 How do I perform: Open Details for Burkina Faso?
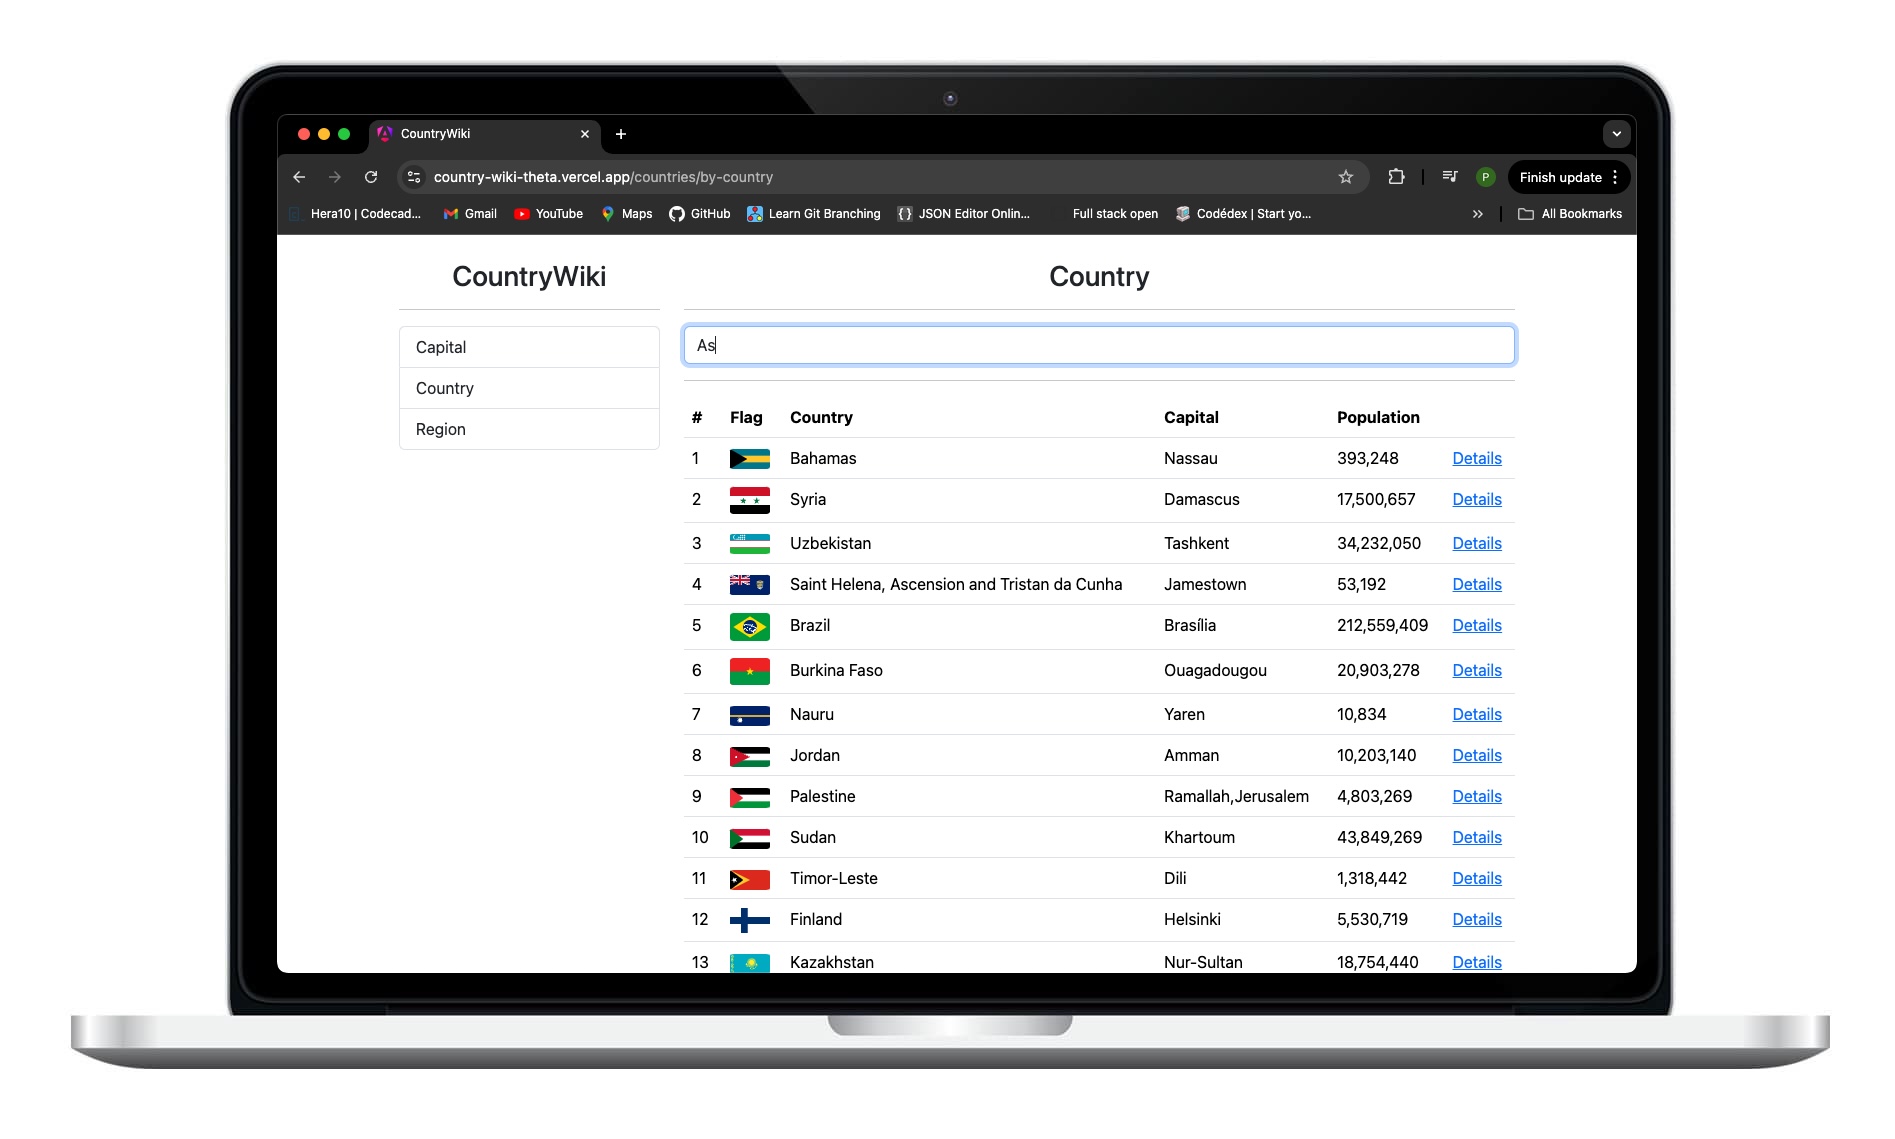[1477, 670]
